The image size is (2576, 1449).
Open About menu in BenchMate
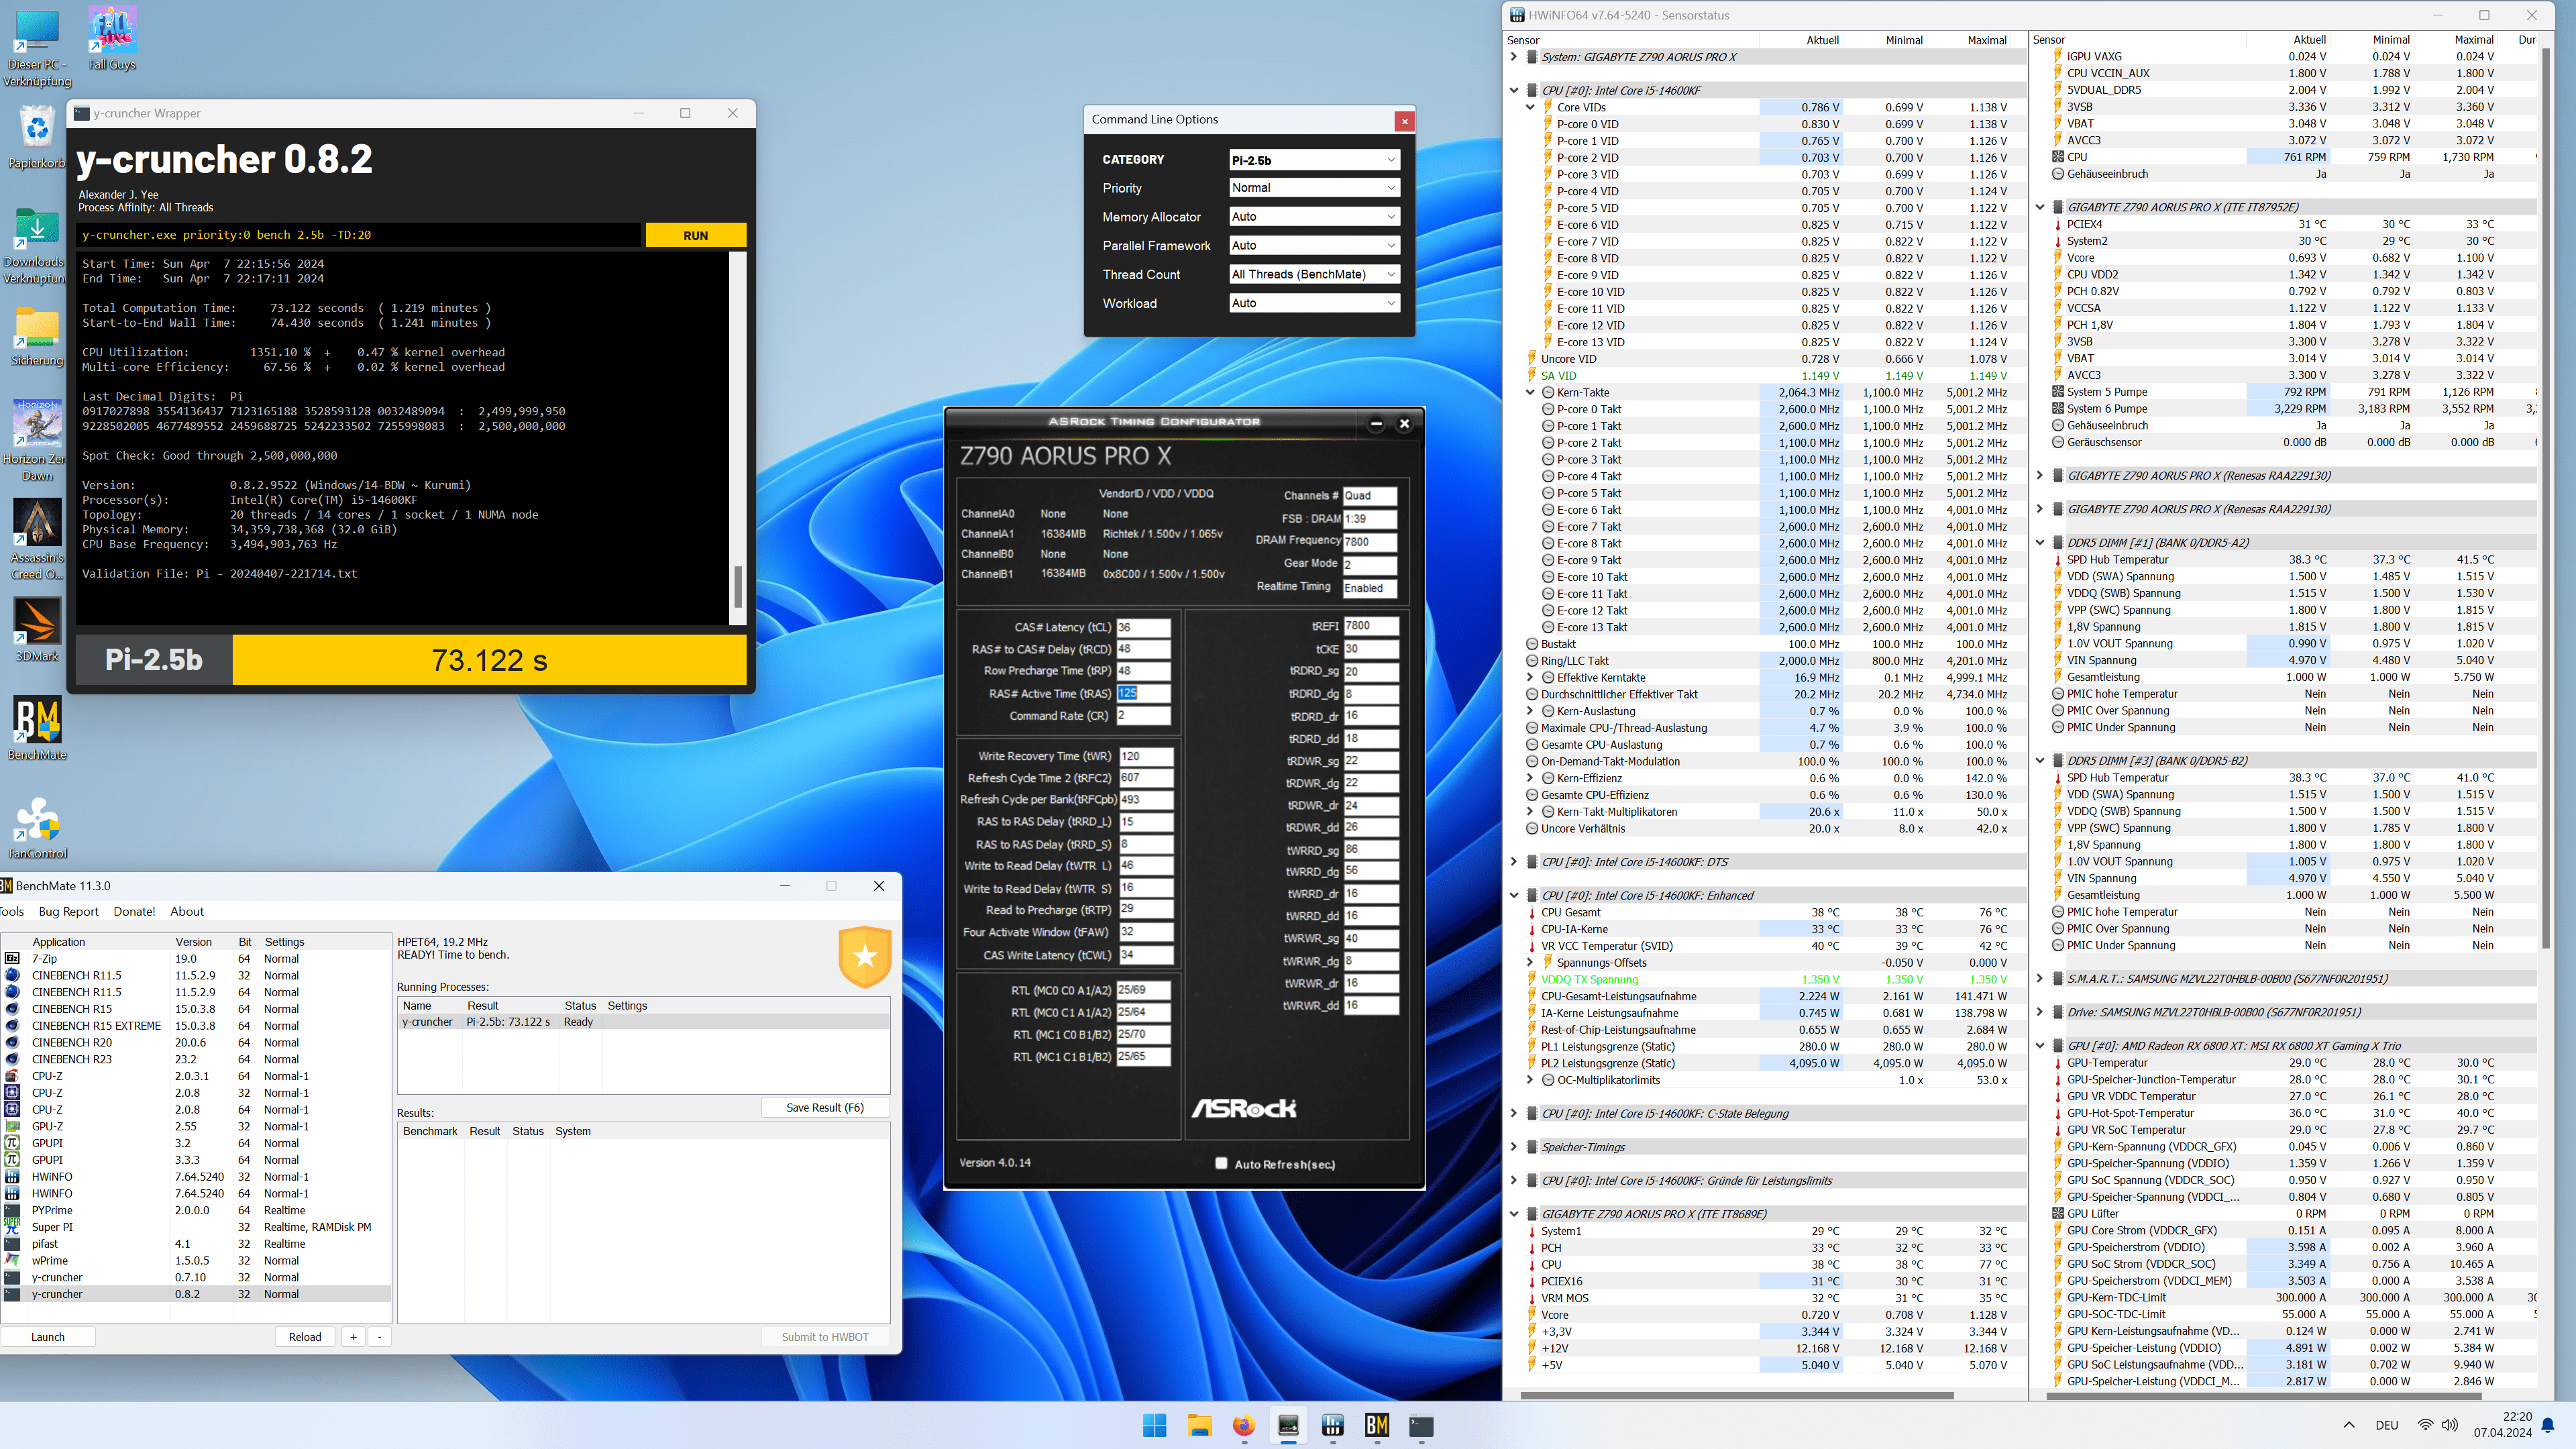[186, 911]
